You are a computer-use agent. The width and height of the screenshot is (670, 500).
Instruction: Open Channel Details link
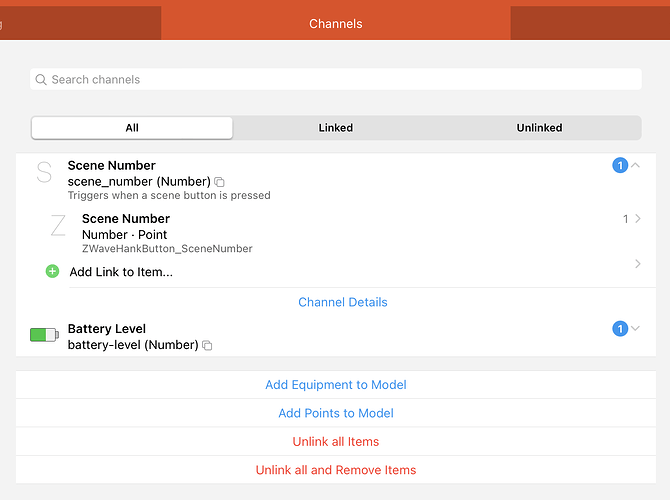(x=342, y=302)
